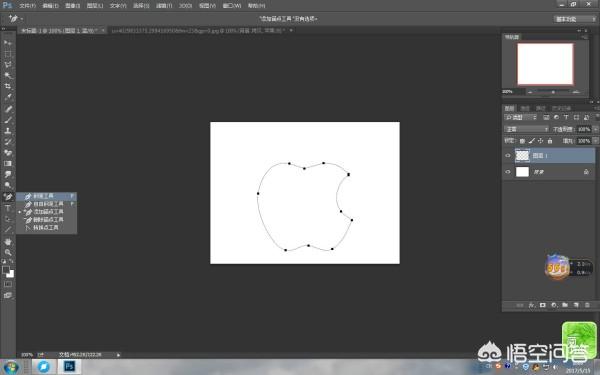
Task: Open the workspace switcher dropdown at top right
Action: click(575, 19)
